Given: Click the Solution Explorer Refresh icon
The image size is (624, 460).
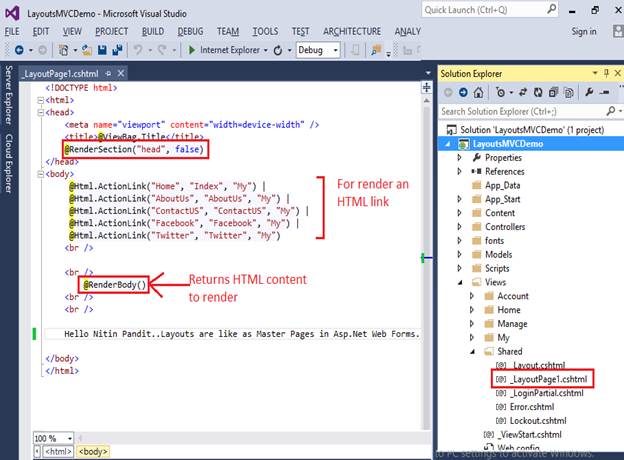Looking at the screenshot, I should pos(538,93).
